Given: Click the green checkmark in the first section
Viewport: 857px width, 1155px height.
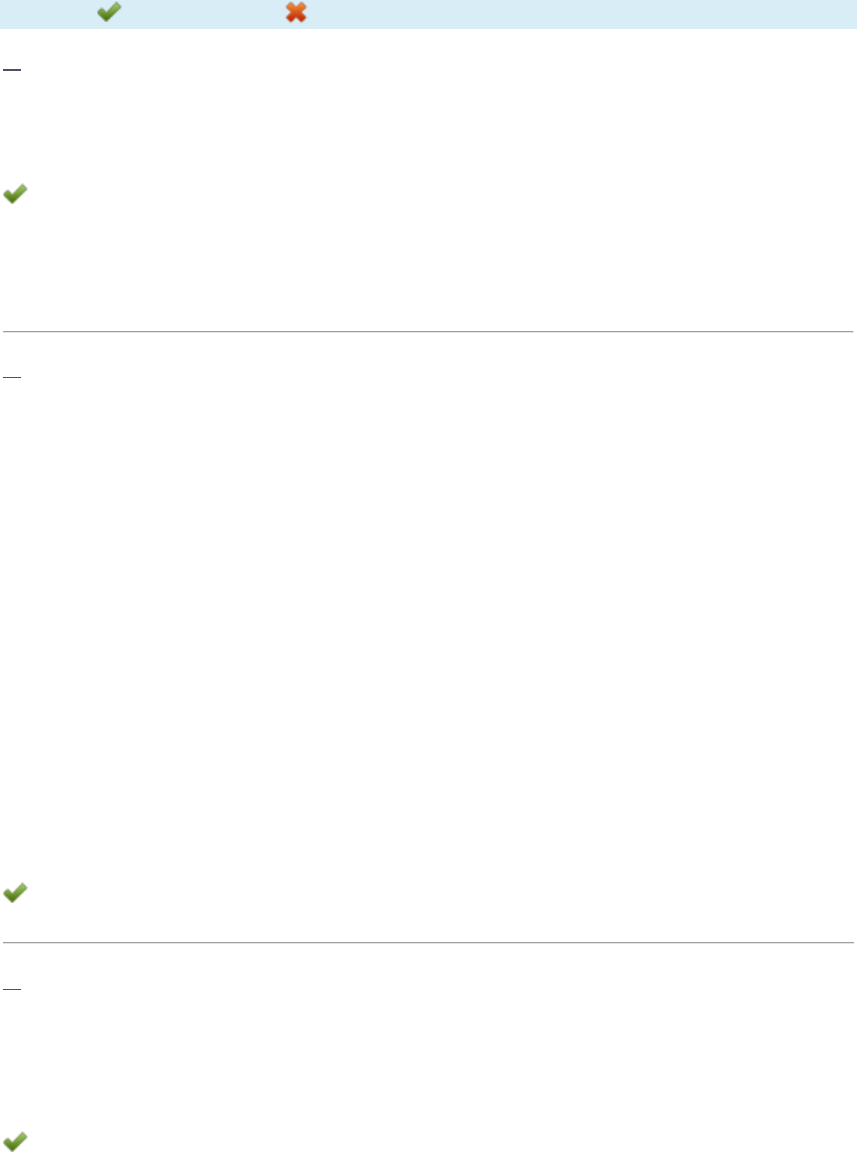Looking at the screenshot, I should pos(15,196).
